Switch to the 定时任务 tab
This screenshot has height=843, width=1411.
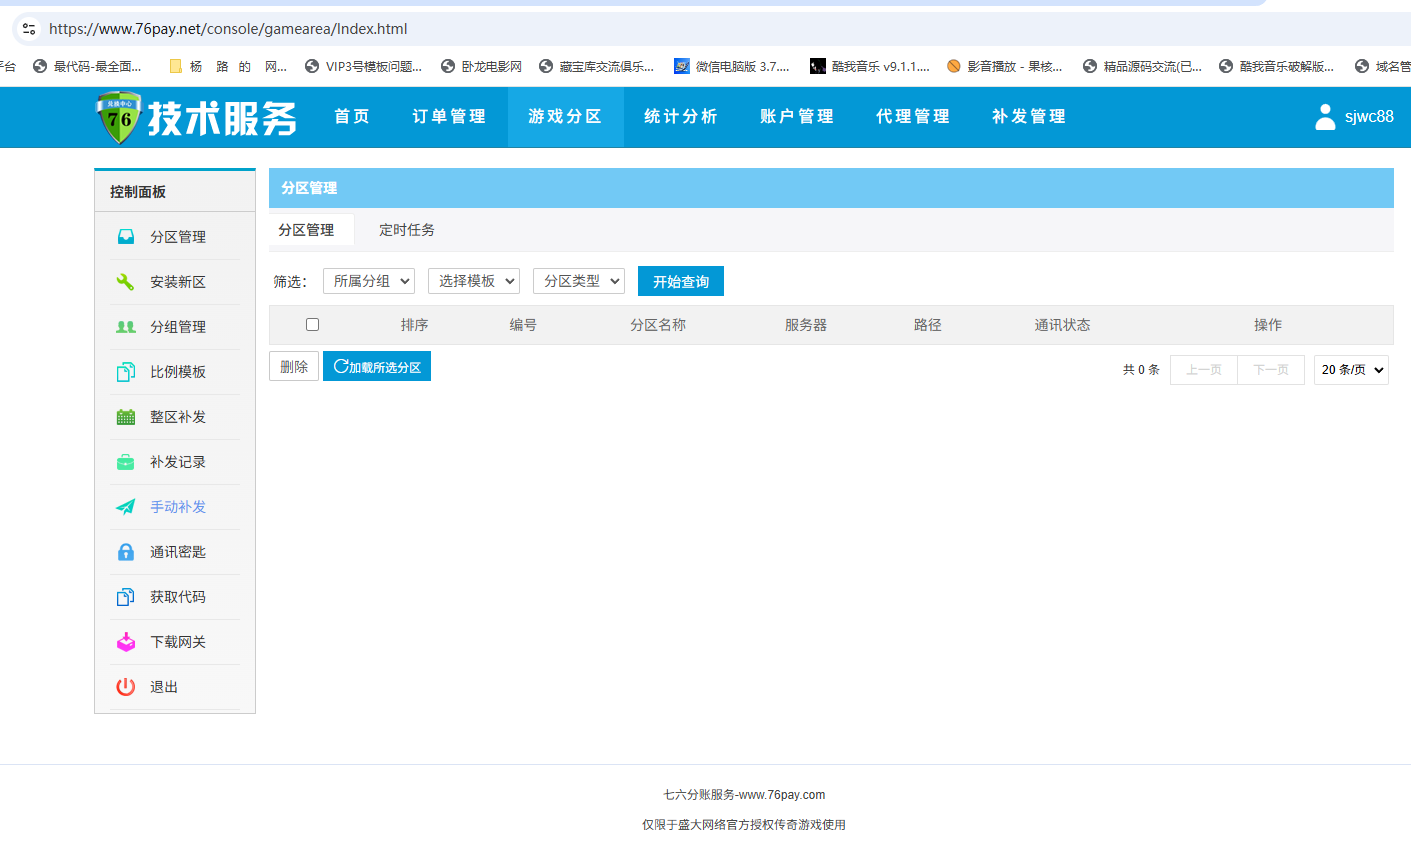(x=407, y=230)
